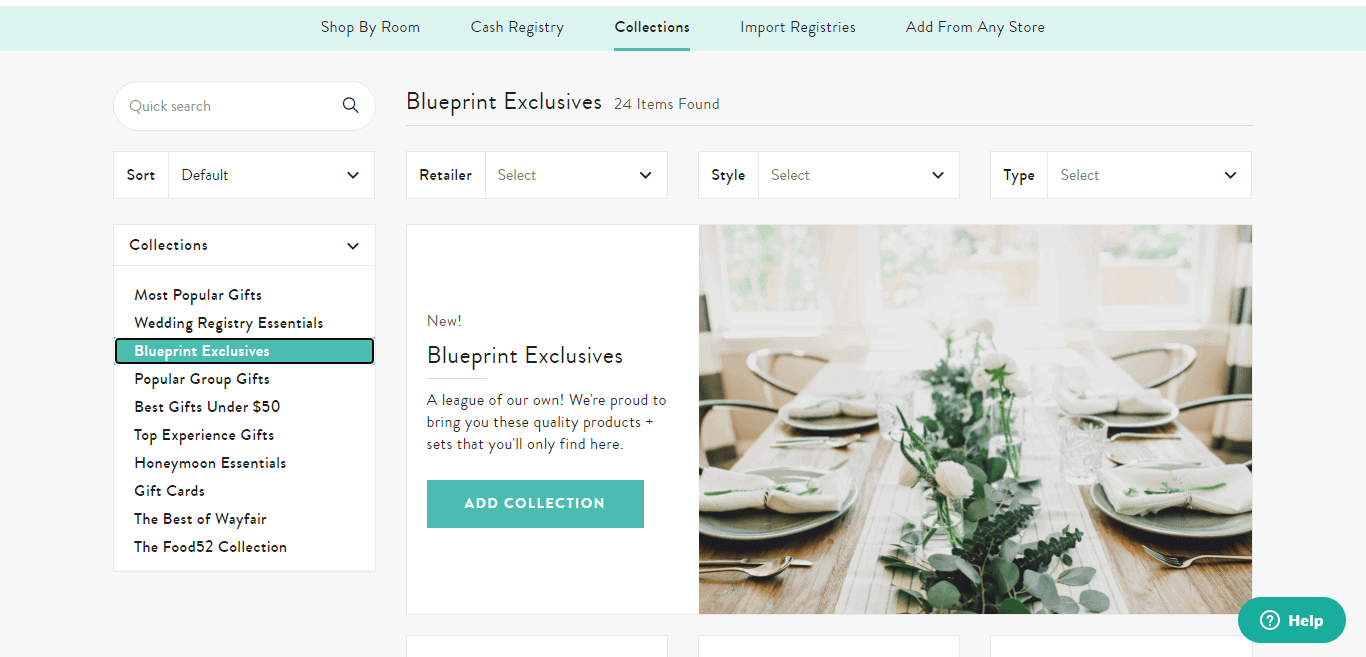The width and height of the screenshot is (1366, 657).
Task: Select Most Popular Gifts collection
Action: point(198,295)
